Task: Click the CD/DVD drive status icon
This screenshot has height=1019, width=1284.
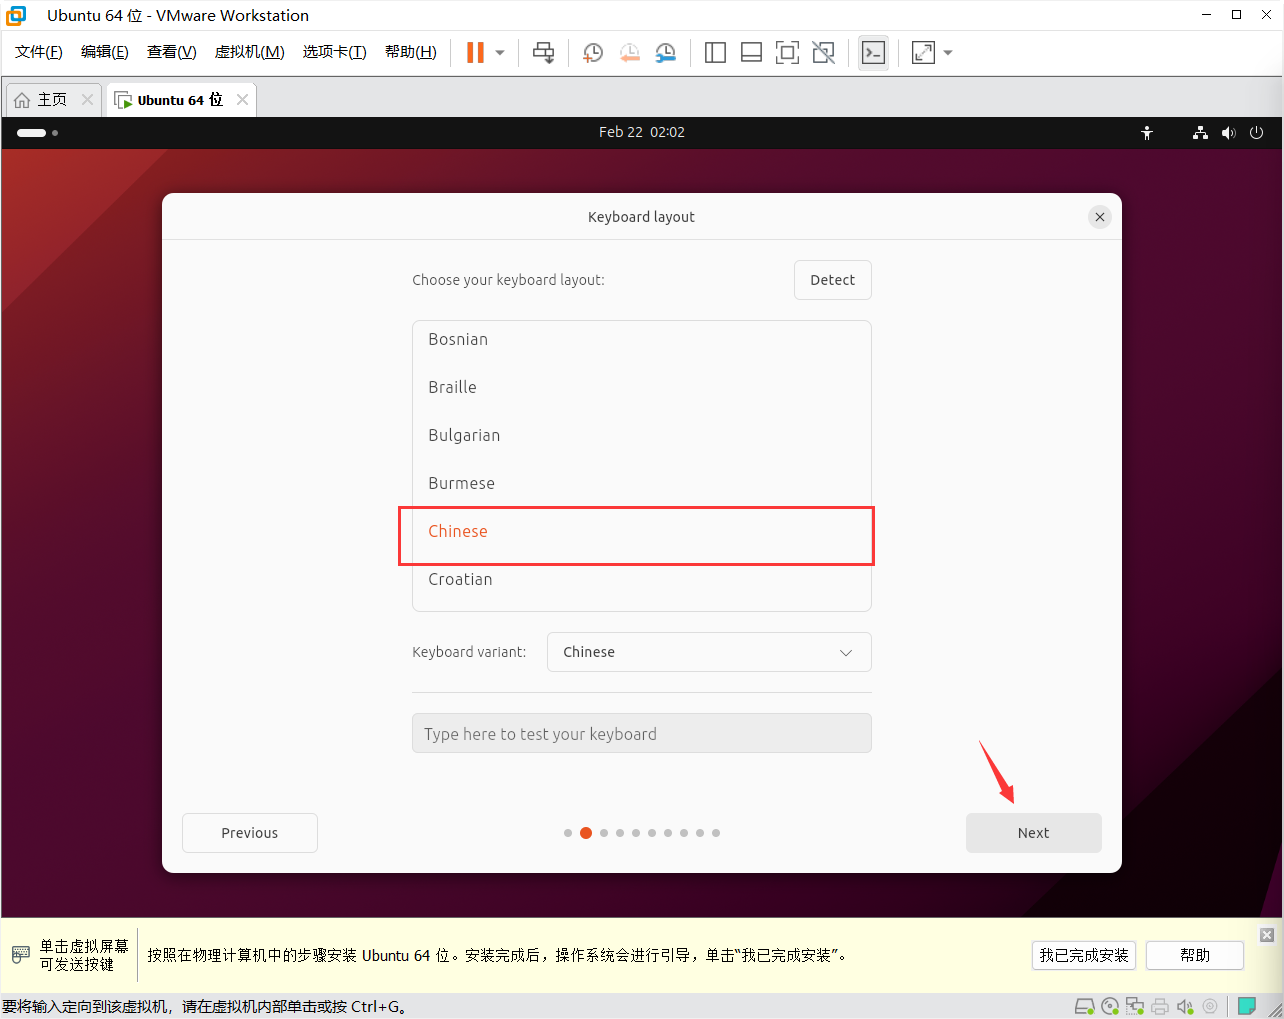Action: (x=1110, y=1006)
